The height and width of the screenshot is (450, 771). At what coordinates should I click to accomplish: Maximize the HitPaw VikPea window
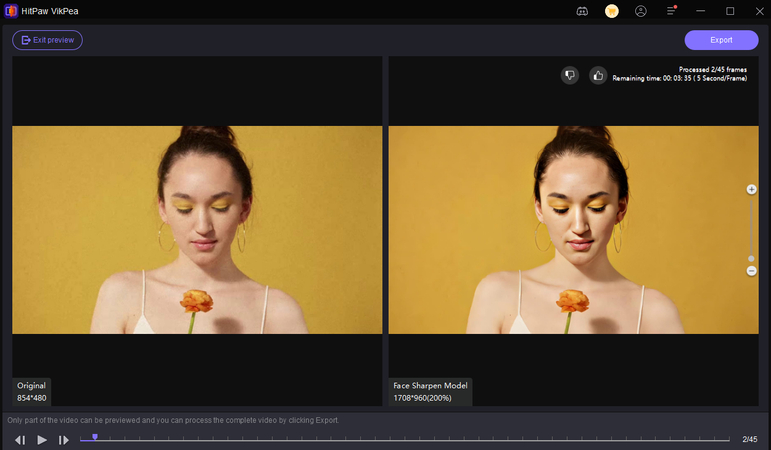tap(730, 11)
